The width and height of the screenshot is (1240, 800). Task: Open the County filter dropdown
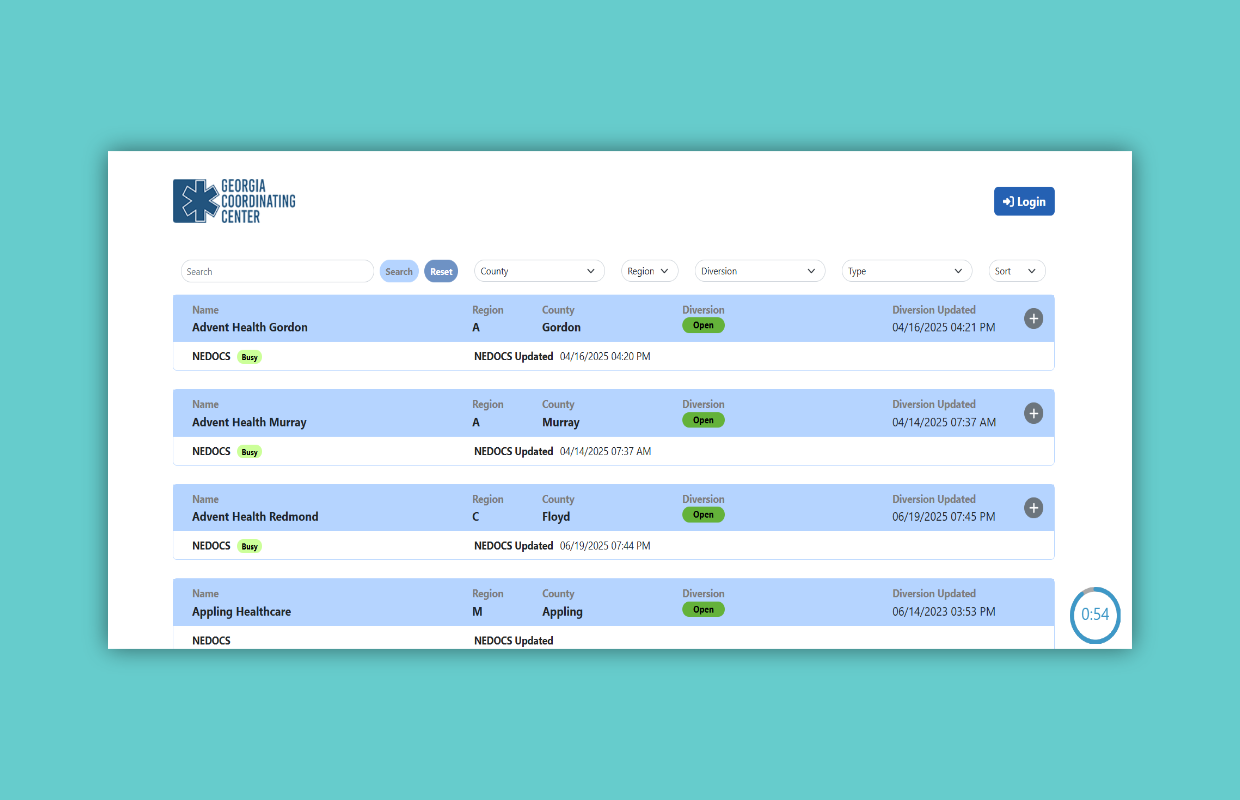click(539, 271)
